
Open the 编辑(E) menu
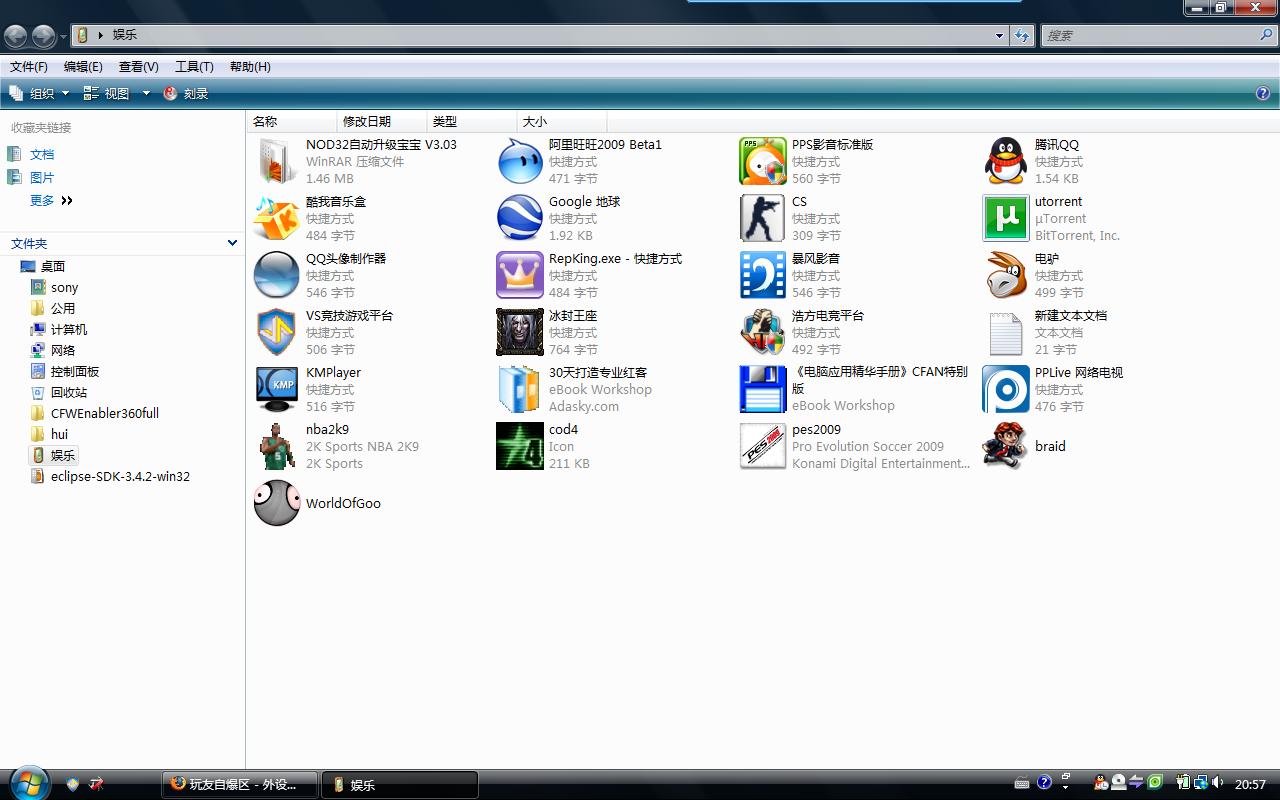(83, 67)
